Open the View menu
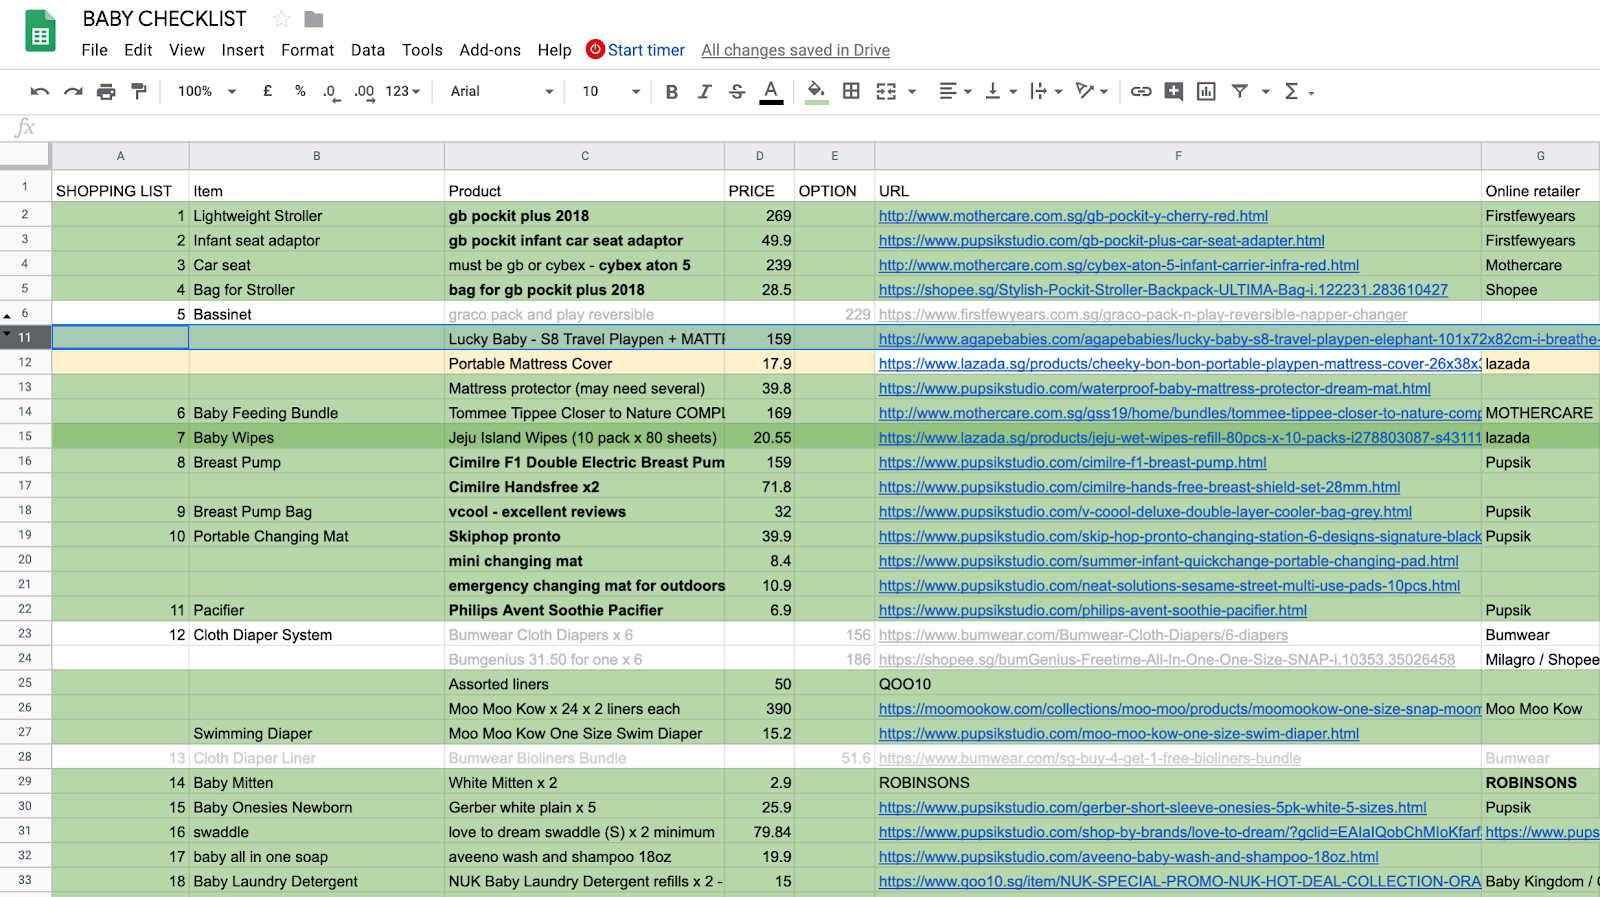Screen dimensions: 1600x897 coord(187,50)
